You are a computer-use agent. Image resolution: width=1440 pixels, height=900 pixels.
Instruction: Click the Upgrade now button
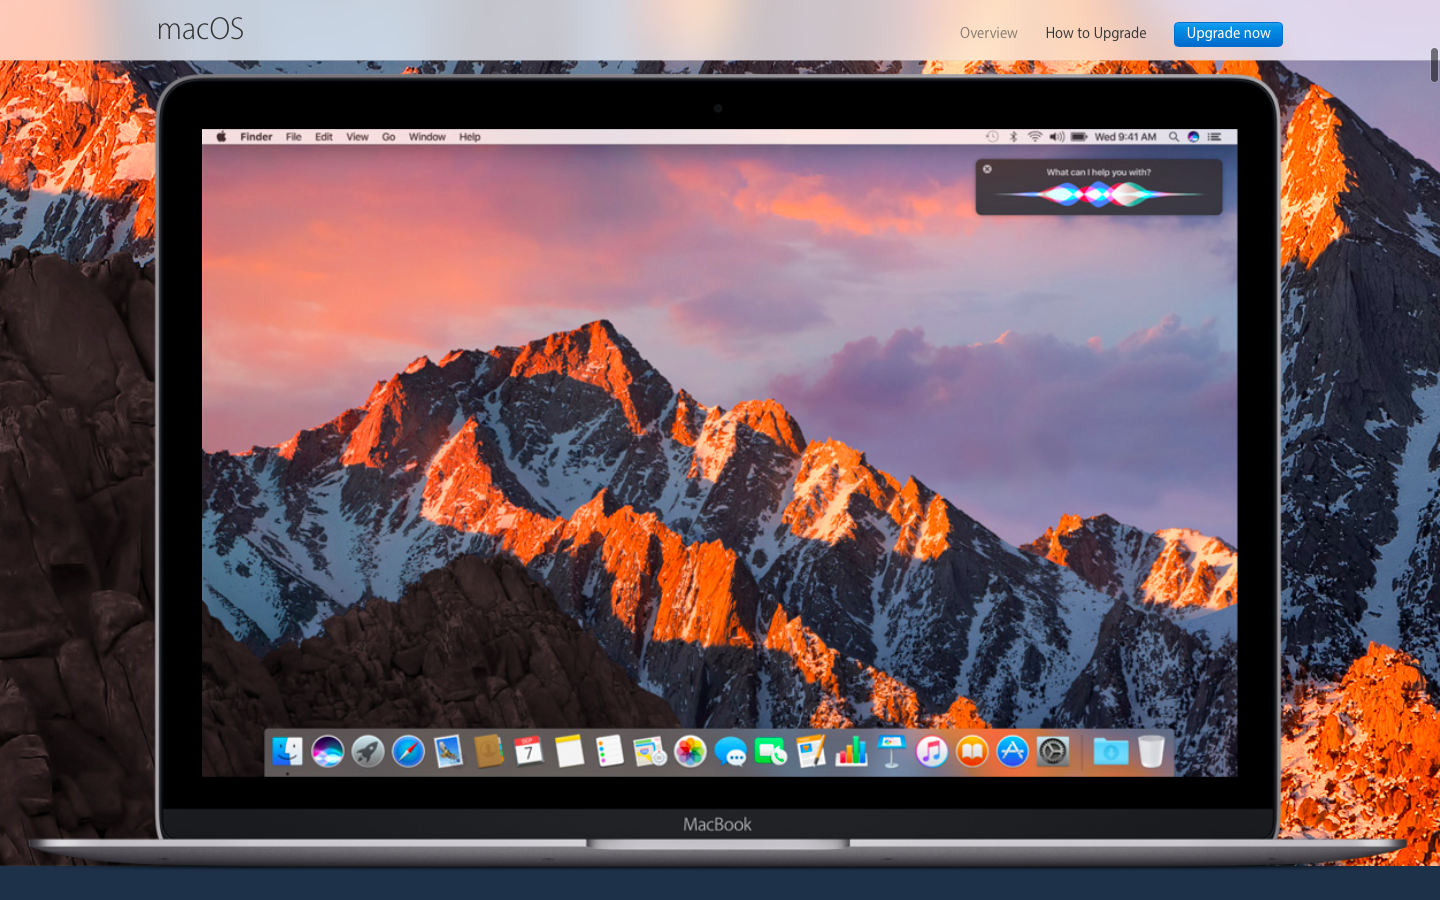pos(1228,33)
